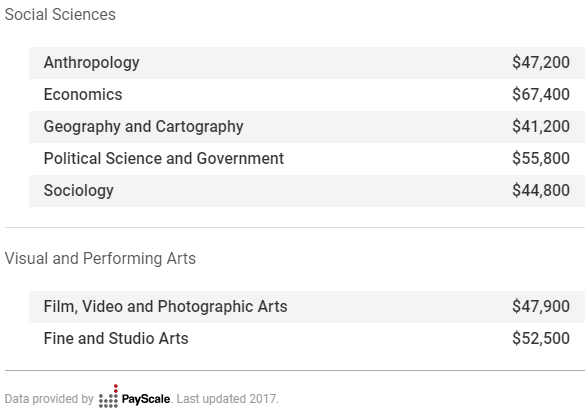Image resolution: width=585 pixels, height=411 pixels.
Task: Select Political Science and Government entry
Action: point(164,159)
